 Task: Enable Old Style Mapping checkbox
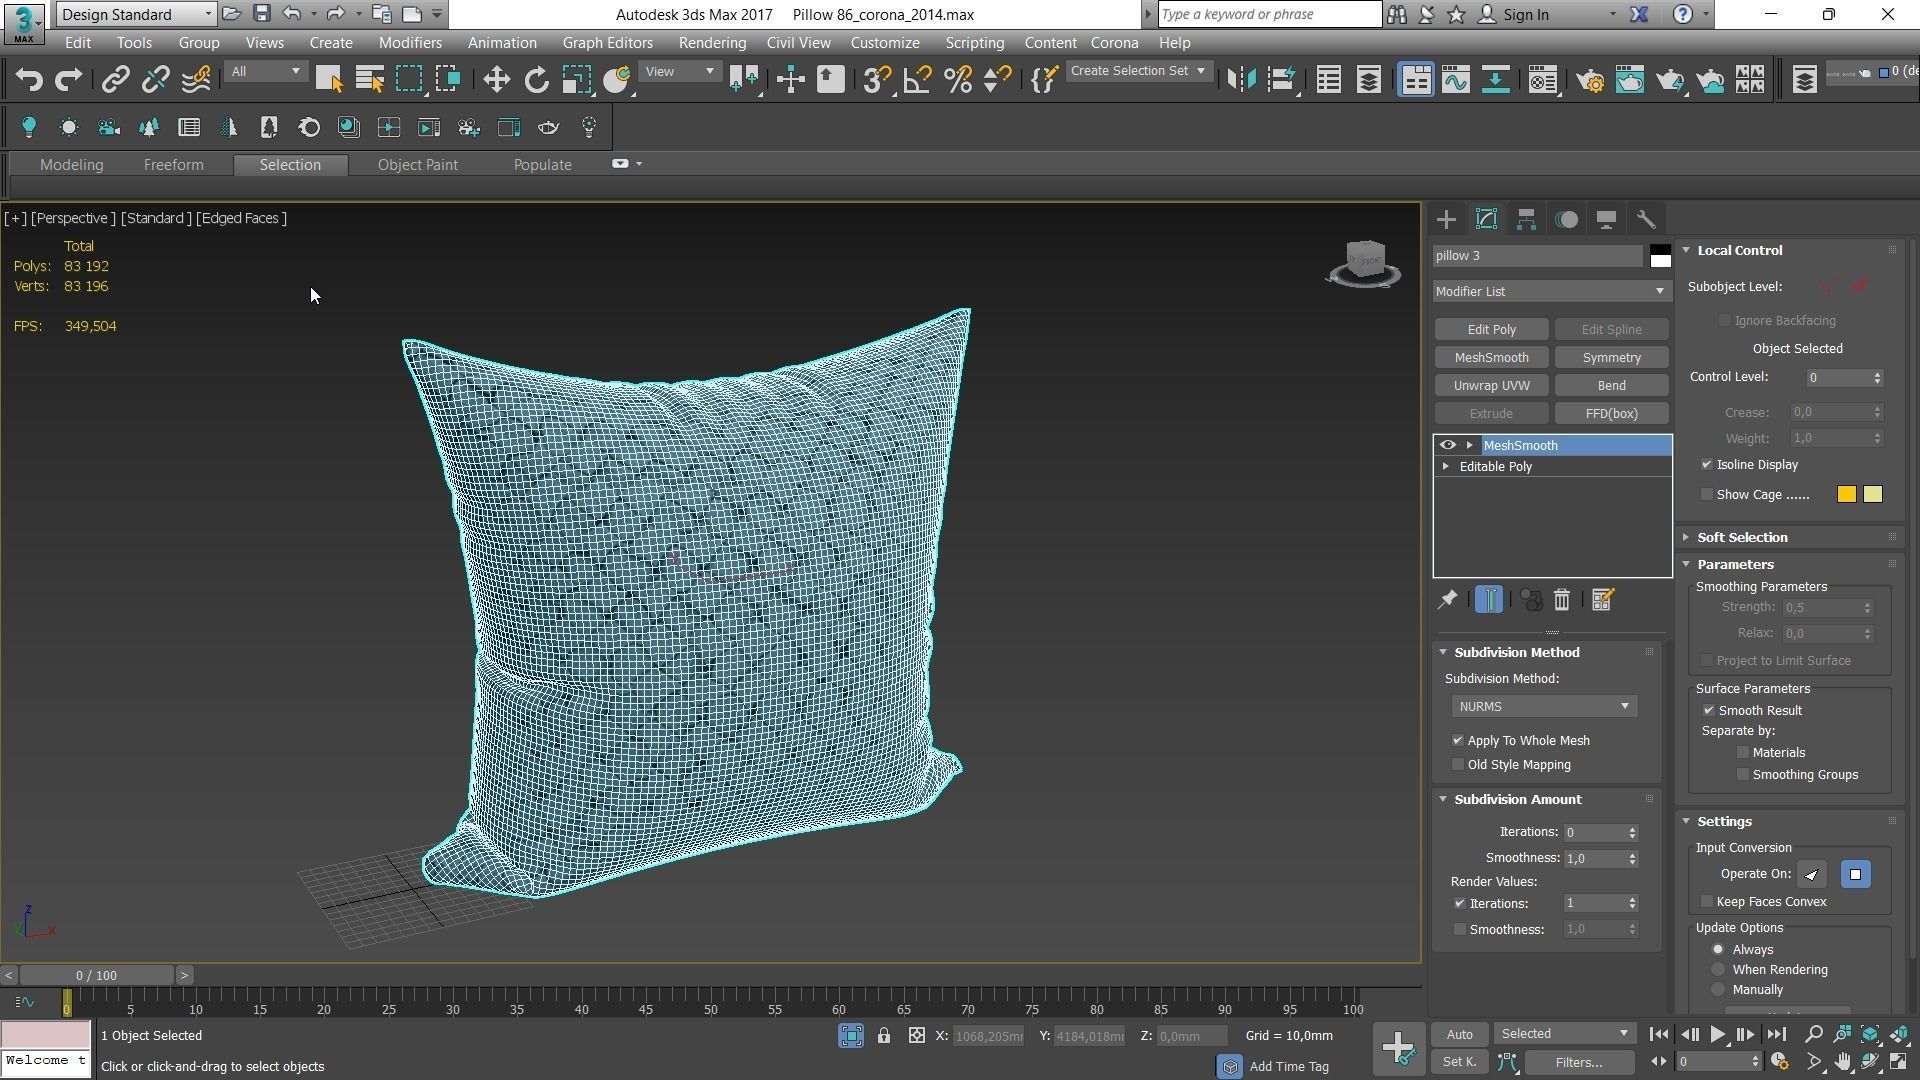tap(1458, 765)
